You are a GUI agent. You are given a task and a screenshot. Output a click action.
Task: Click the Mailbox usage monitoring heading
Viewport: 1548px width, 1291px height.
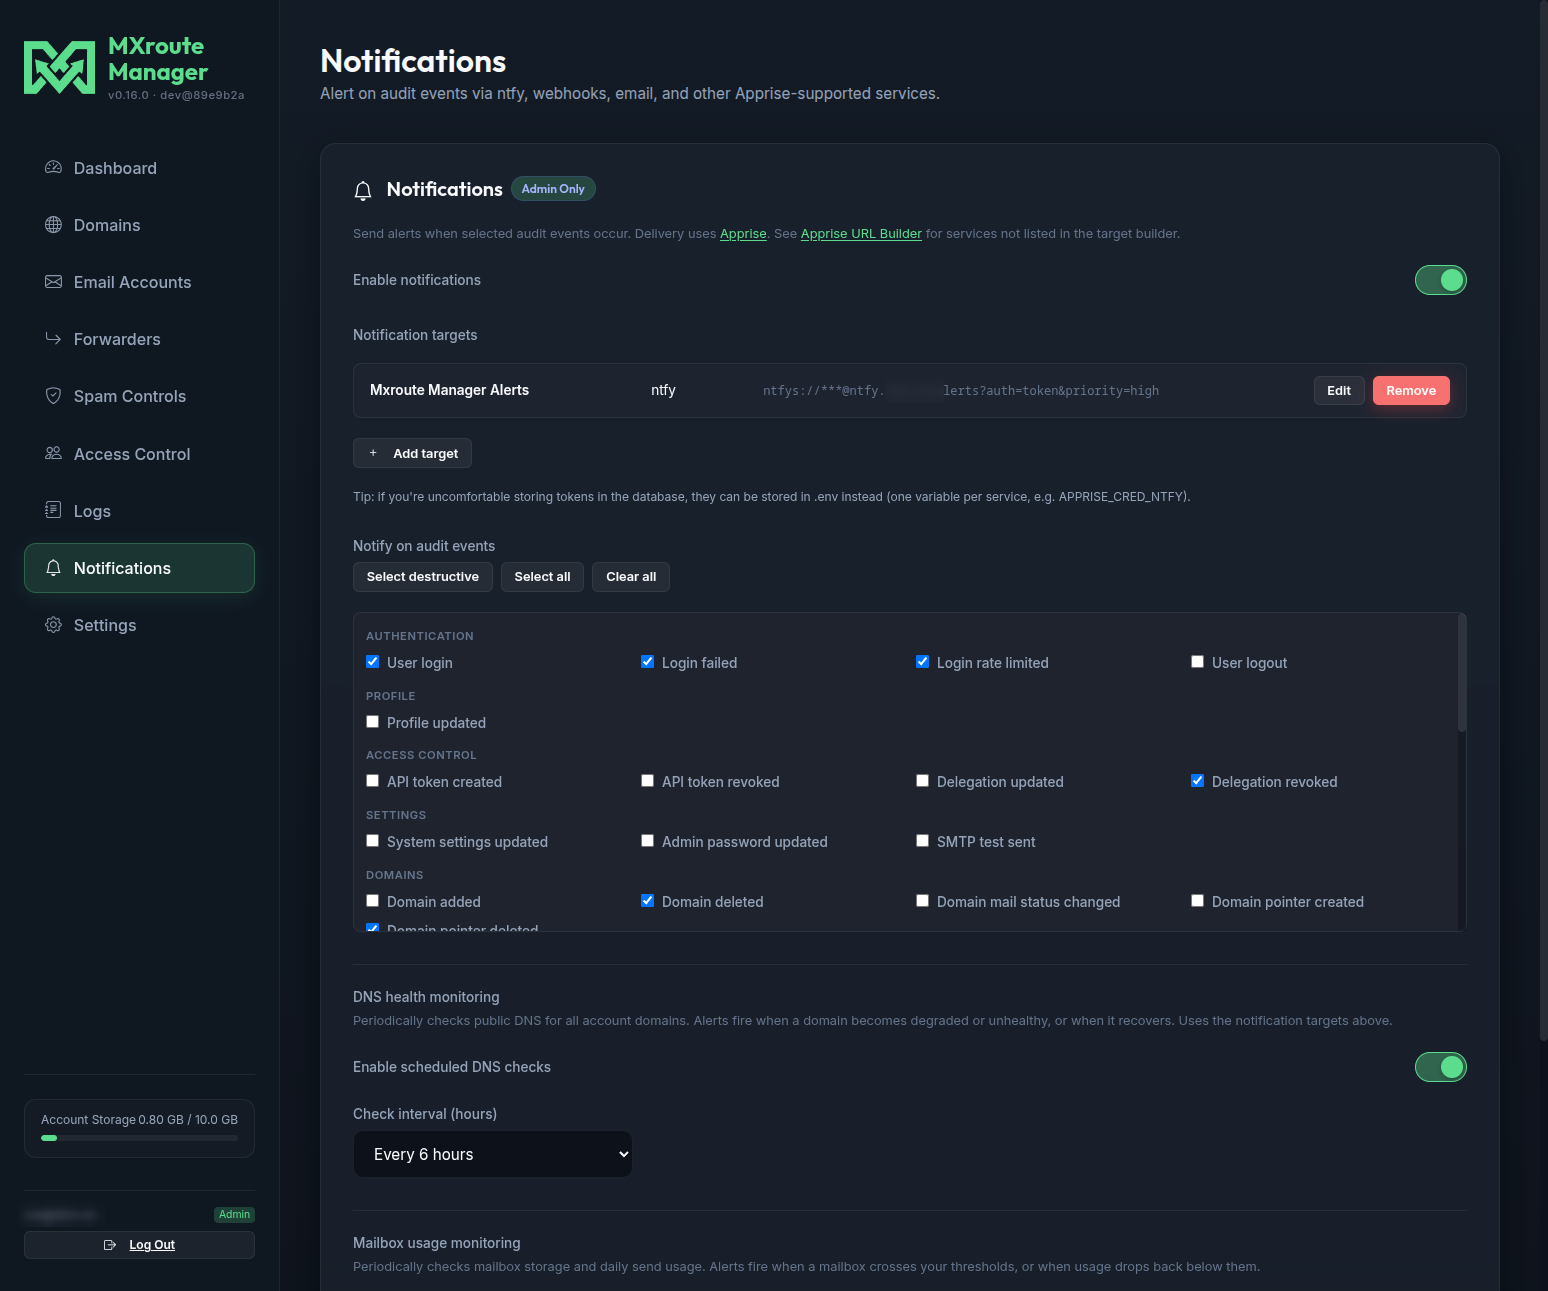pyautogui.click(x=437, y=1243)
